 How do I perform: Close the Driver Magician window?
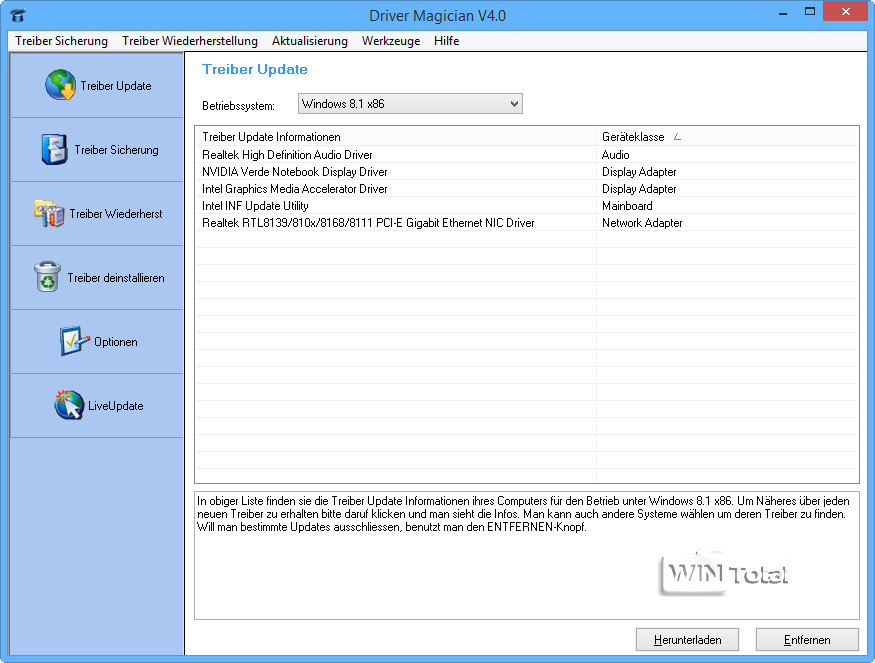pos(845,12)
